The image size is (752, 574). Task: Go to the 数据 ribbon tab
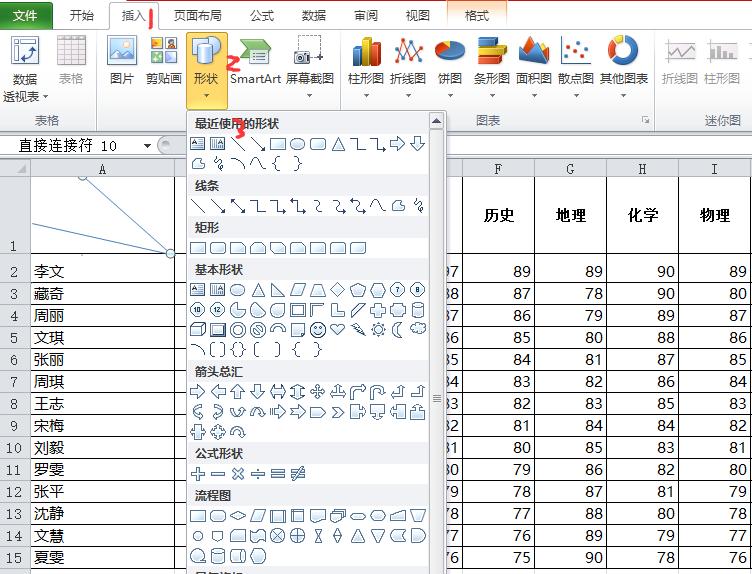(314, 15)
